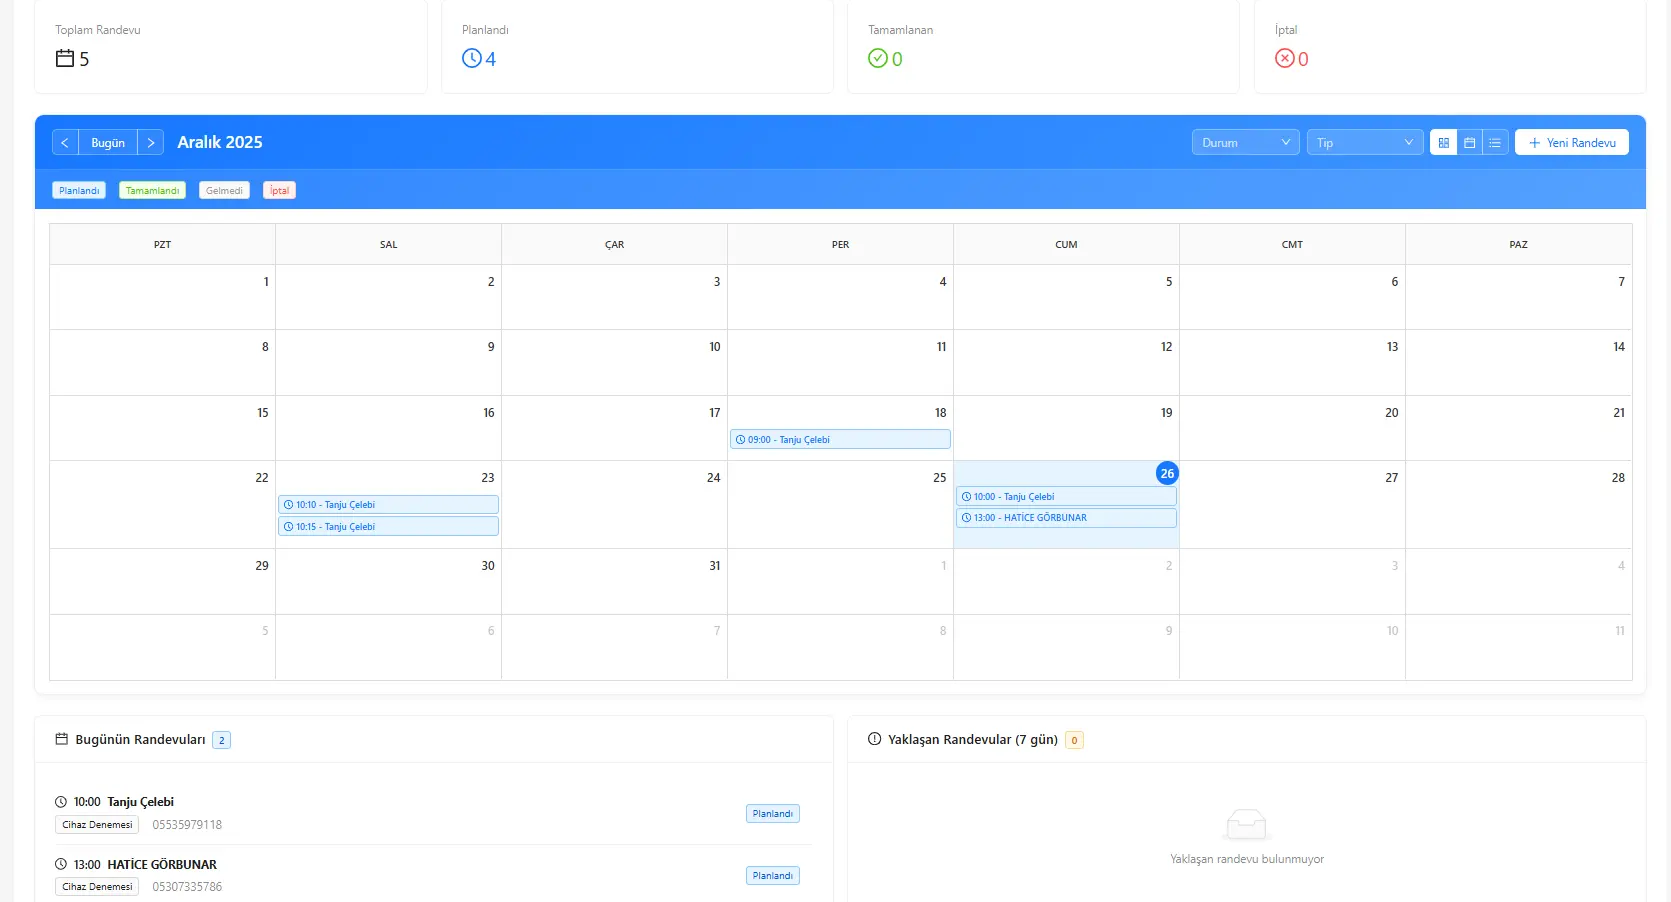Open the Tip filter dropdown

pyautogui.click(x=1364, y=143)
